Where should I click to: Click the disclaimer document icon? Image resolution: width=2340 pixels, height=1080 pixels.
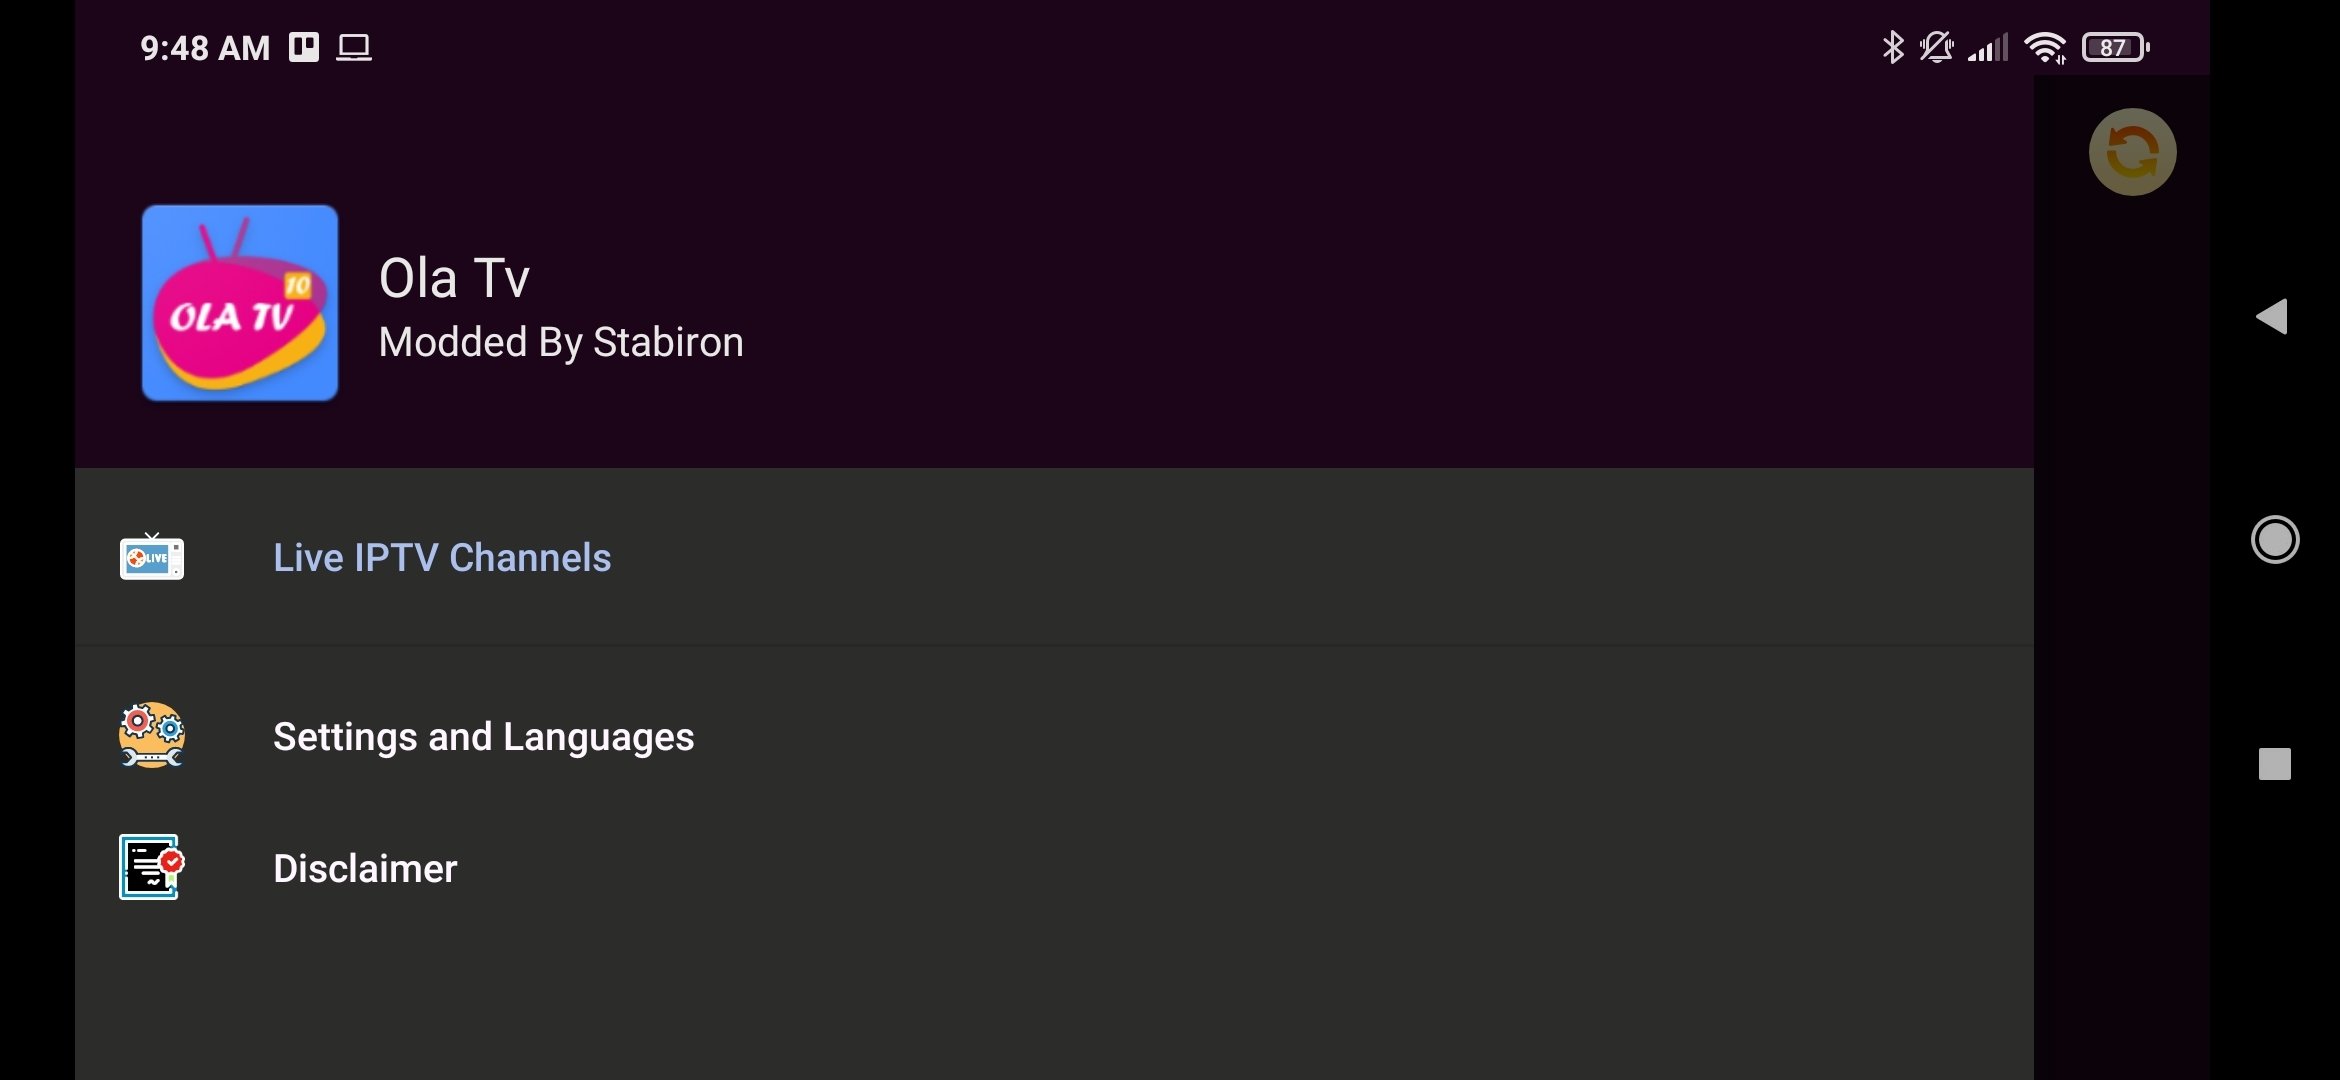pos(152,867)
